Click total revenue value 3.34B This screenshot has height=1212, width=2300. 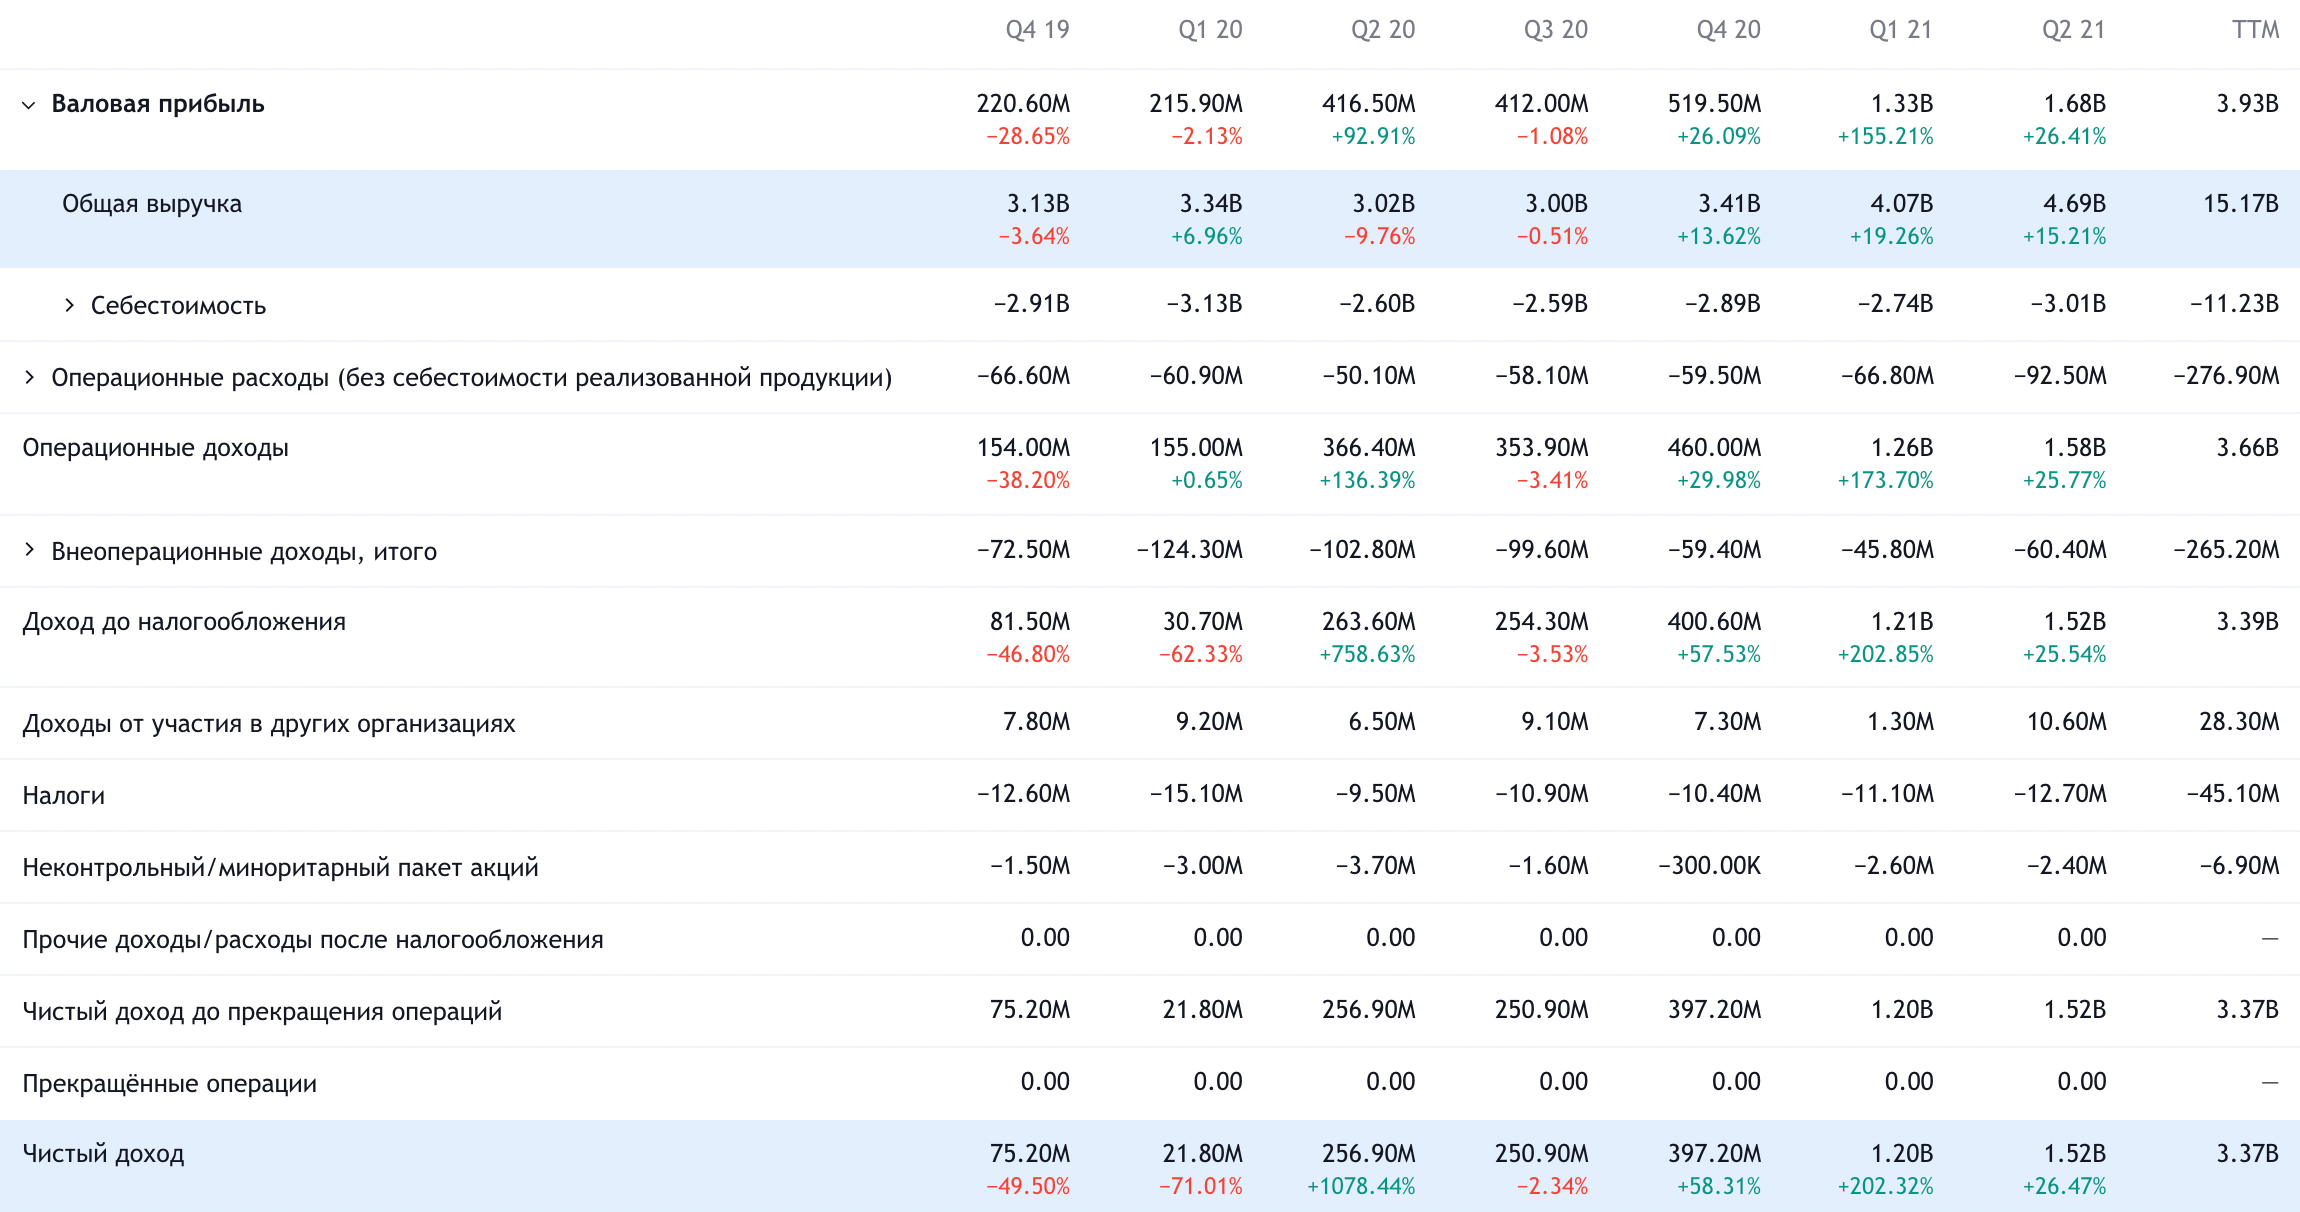click(x=1211, y=204)
